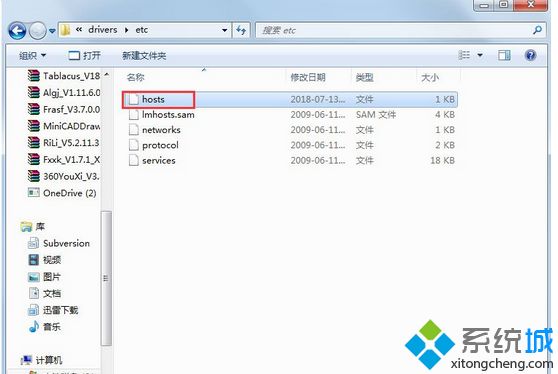Select the protocol file
This screenshot has height=374, width=558.
click(x=160, y=145)
